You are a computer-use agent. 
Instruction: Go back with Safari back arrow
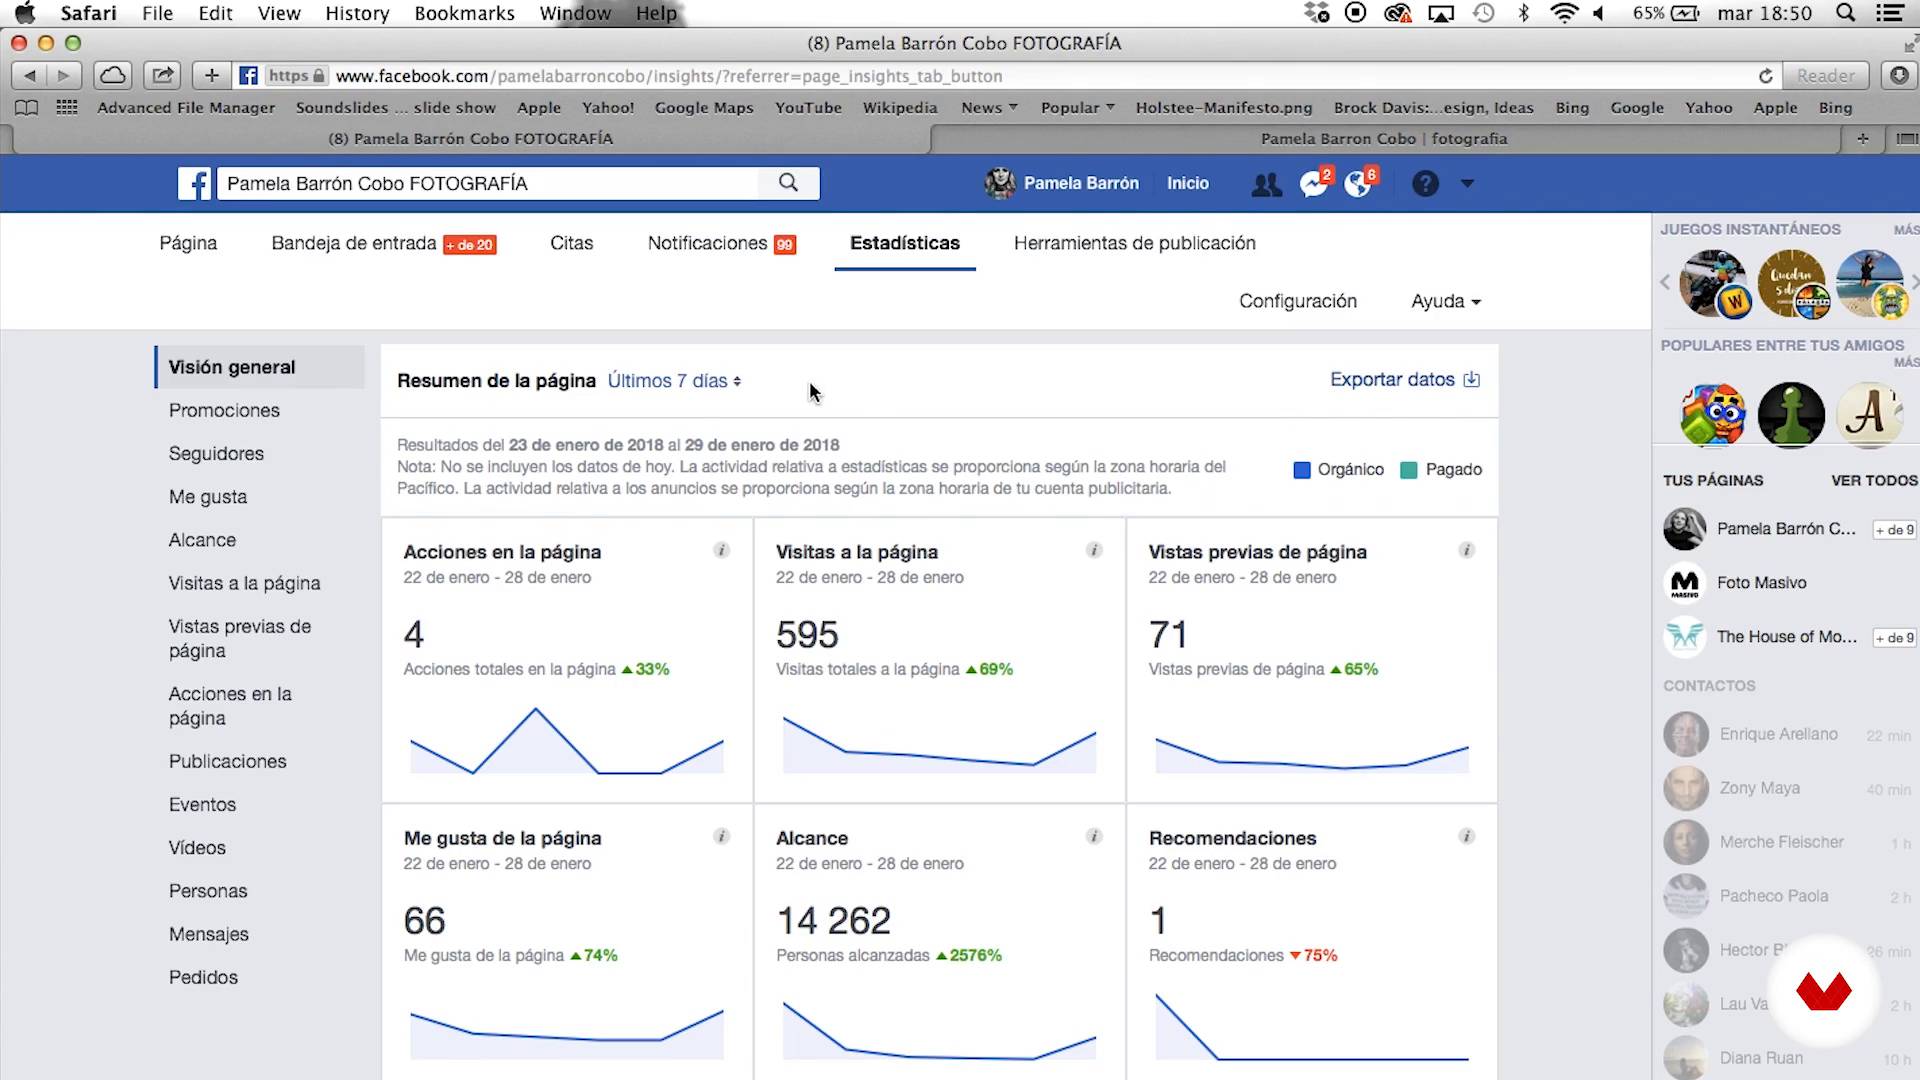[x=30, y=76]
